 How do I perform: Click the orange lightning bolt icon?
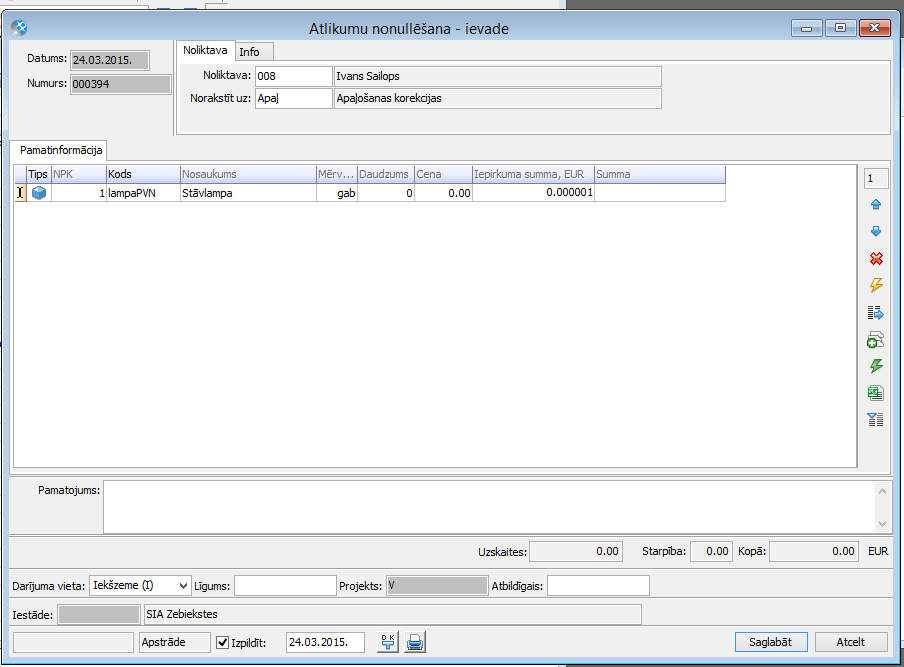876,285
